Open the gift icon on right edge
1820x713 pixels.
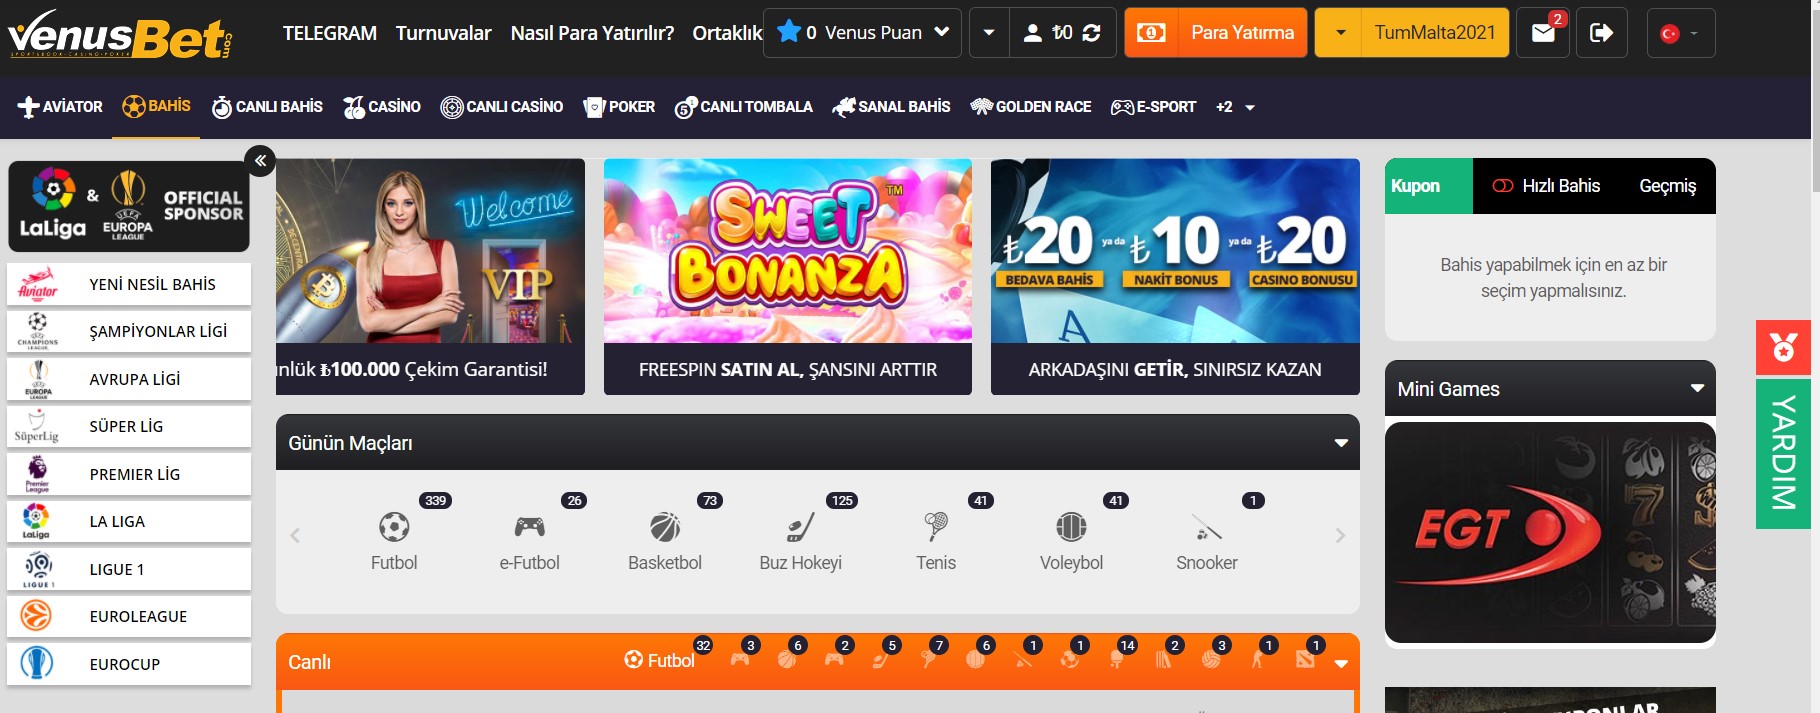pyautogui.click(x=1783, y=347)
